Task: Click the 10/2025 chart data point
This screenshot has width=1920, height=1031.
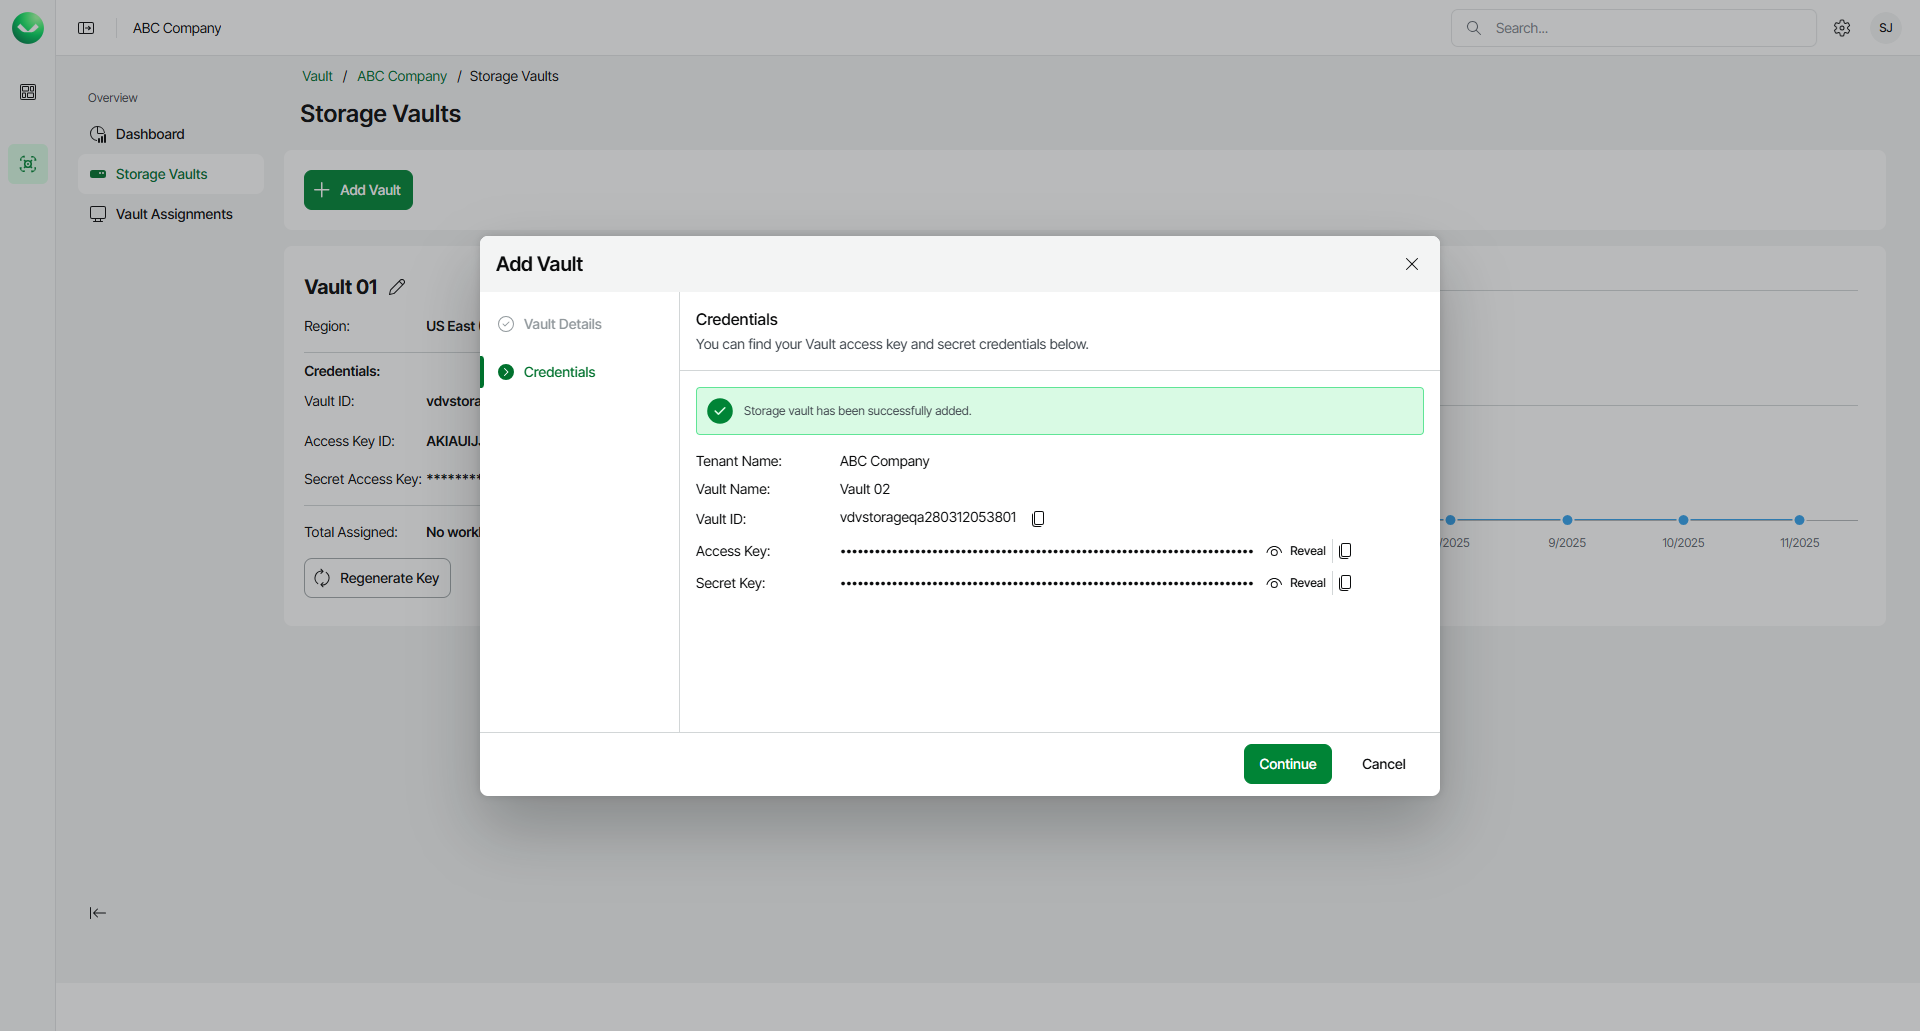Action: coord(1683,520)
